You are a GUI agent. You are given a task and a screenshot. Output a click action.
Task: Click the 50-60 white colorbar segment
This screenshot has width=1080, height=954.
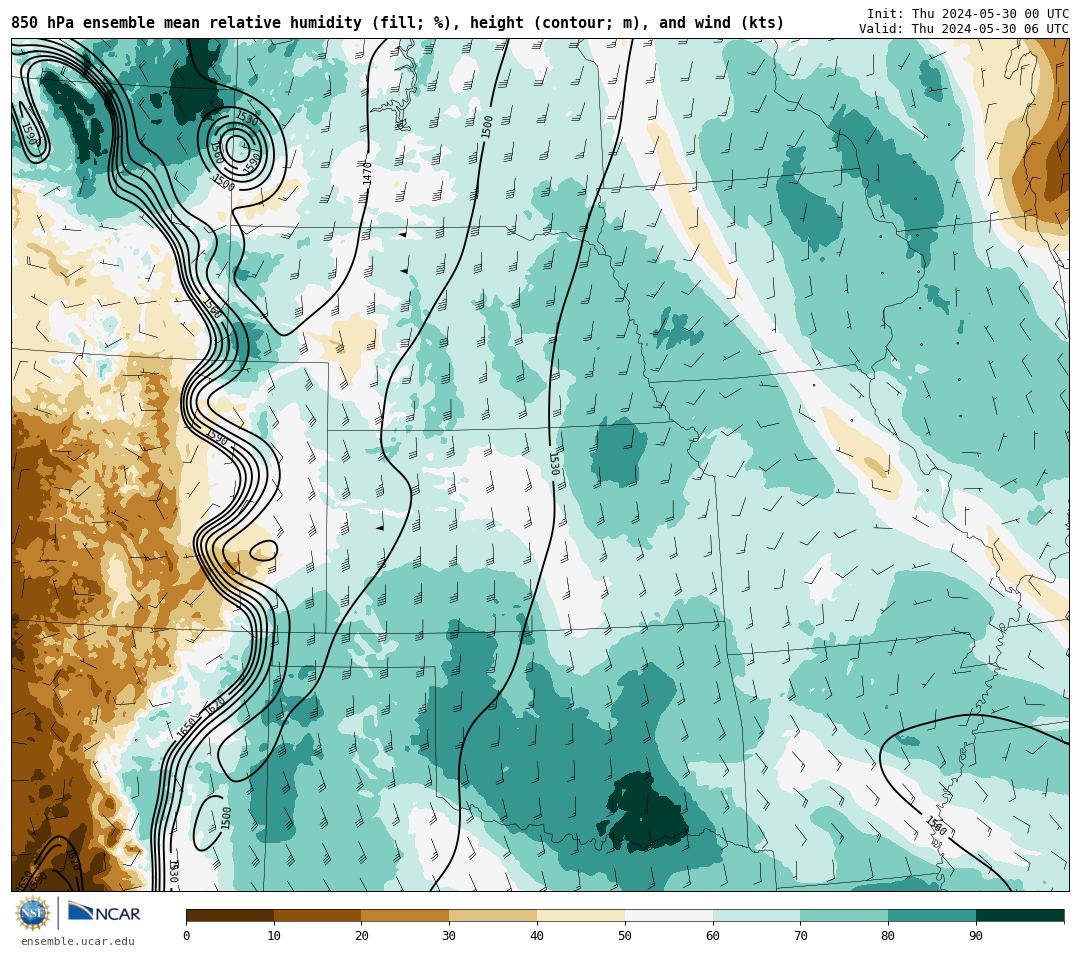click(x=669, y=915)
